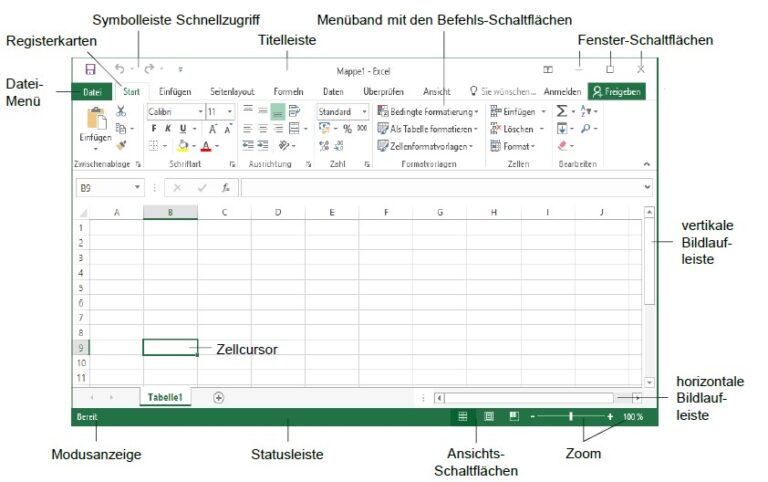Apply fill color with paint bucket icon

(183, 145)
